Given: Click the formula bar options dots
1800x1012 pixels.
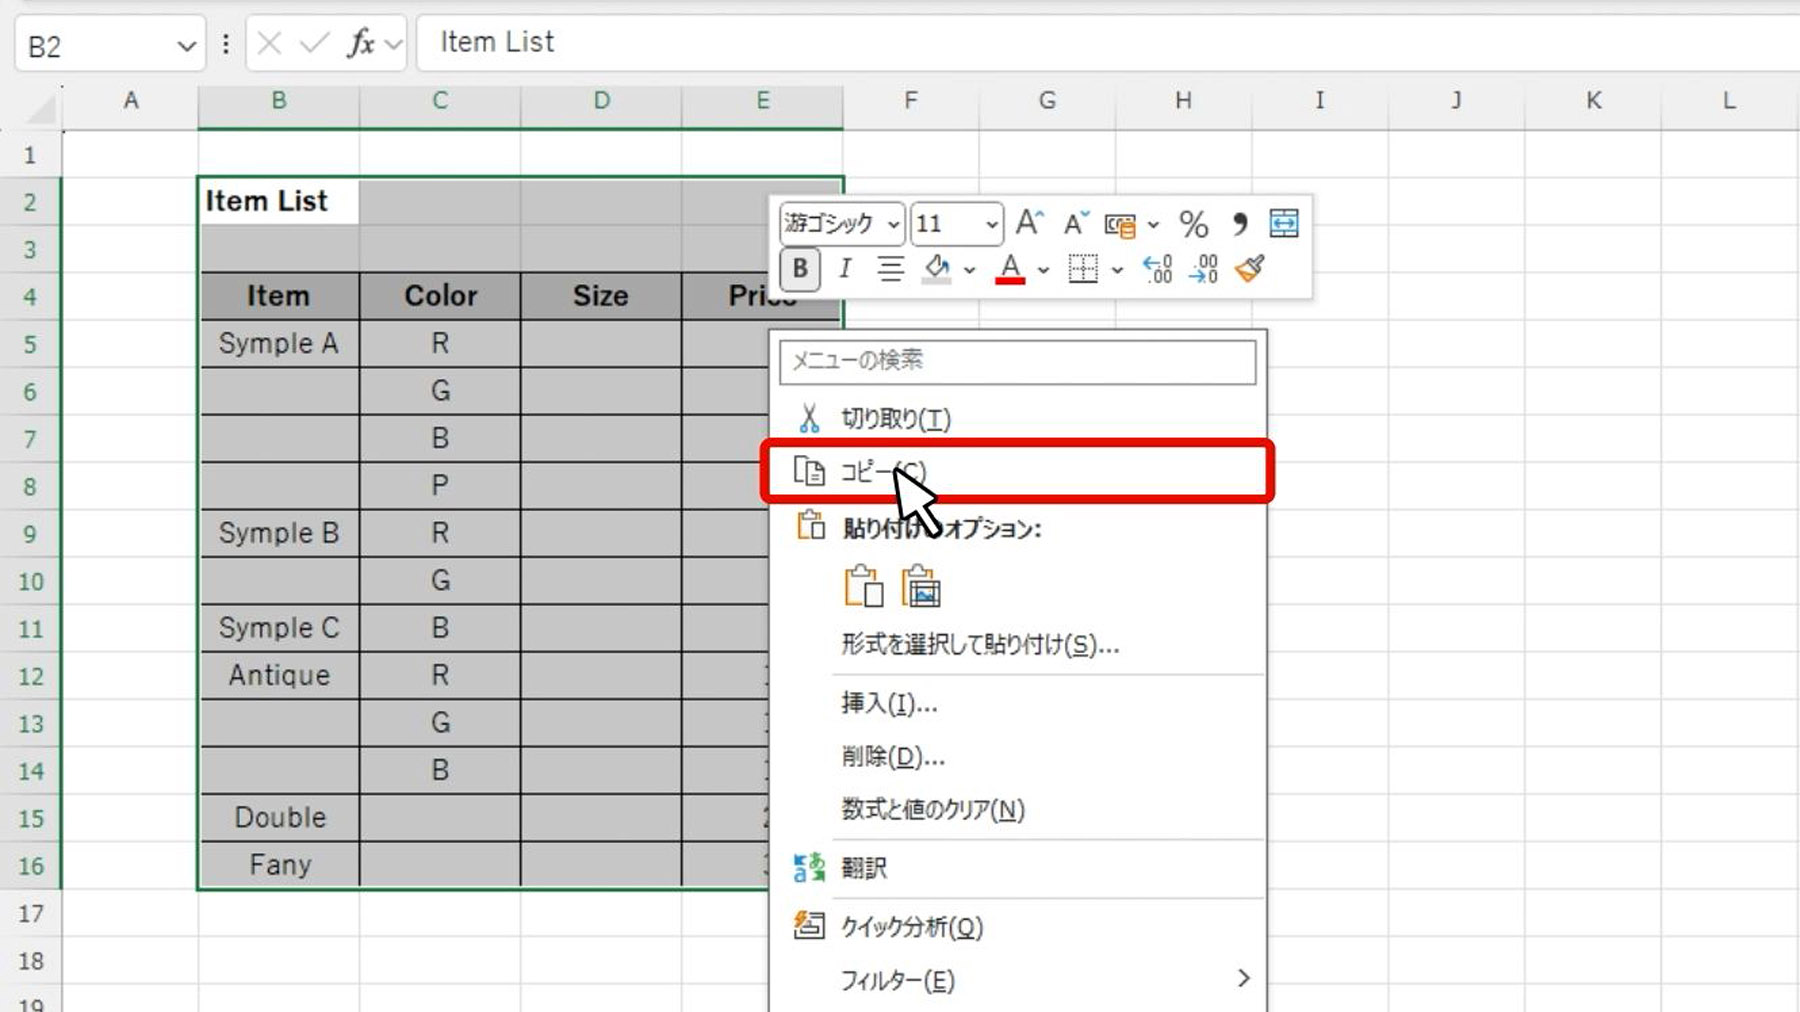Looking at the screenshot, I should coord(226,44).
